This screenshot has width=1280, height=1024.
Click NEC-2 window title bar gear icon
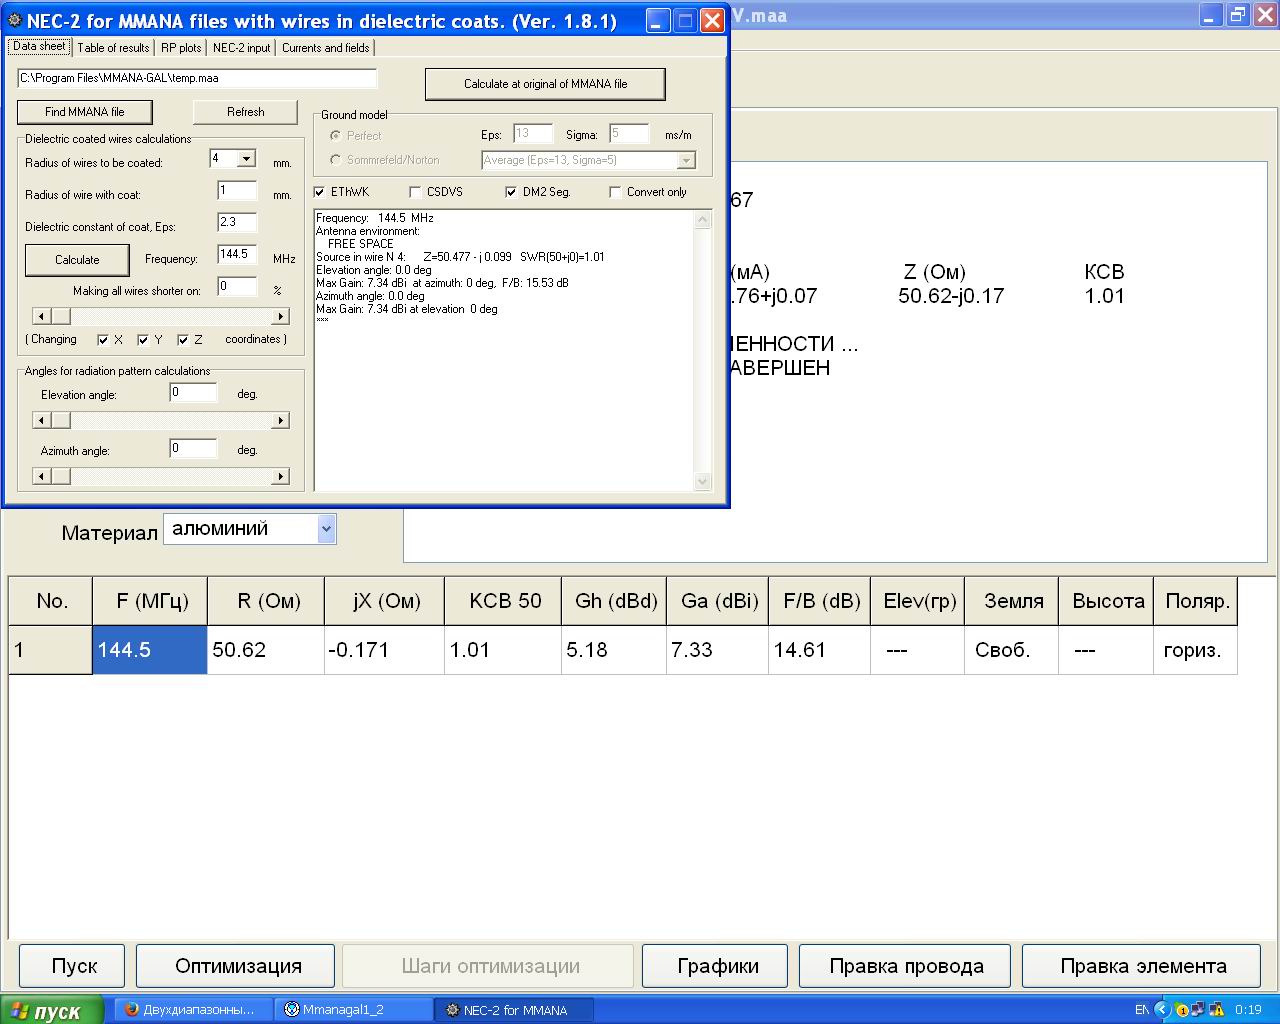click(15, 20)
